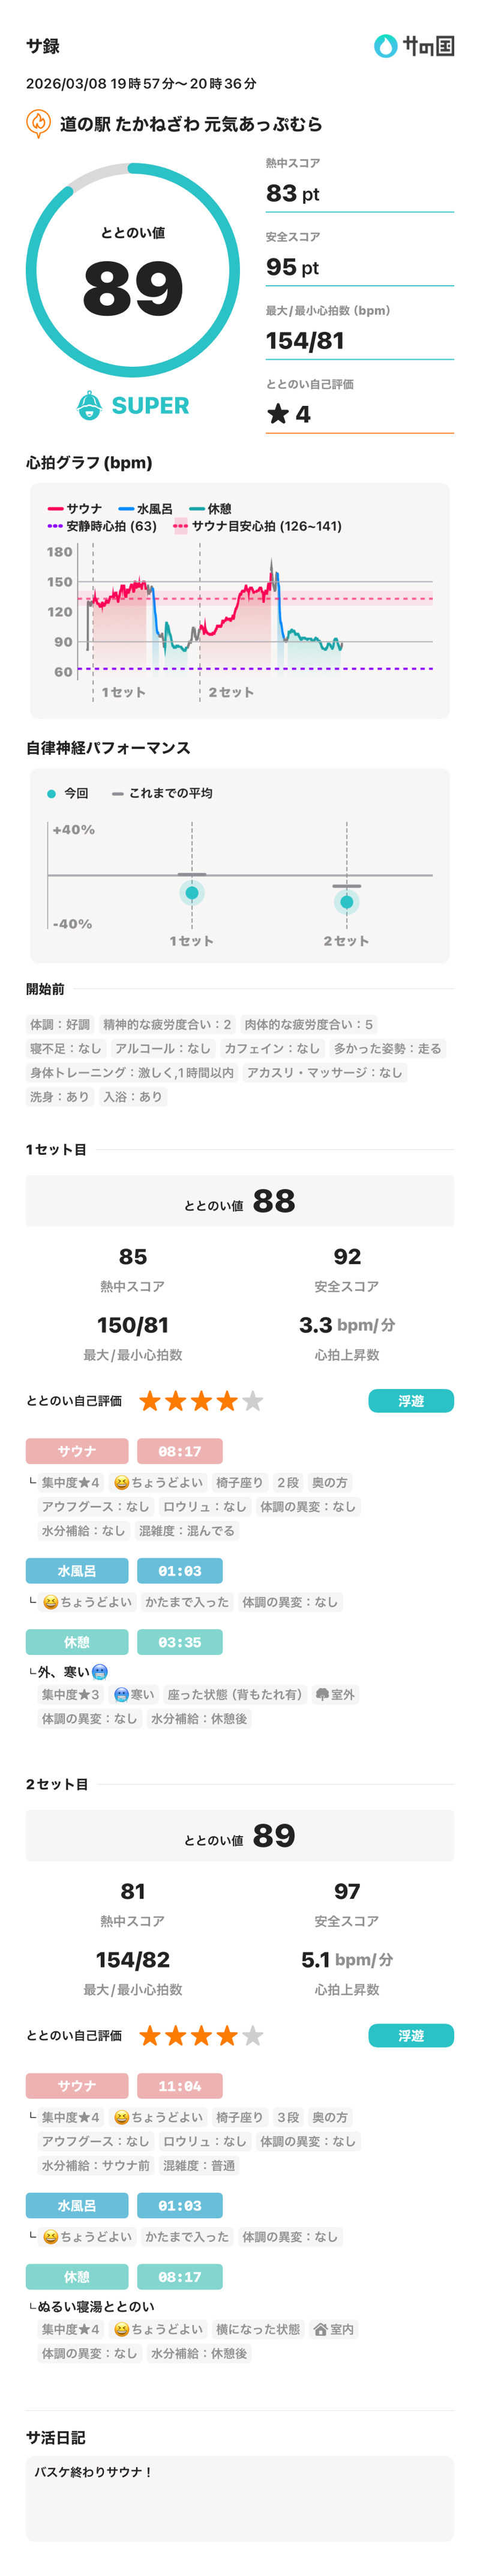Click the ととのい値 89 circular progress ring
480x2576 pixels.
[133, 270]
